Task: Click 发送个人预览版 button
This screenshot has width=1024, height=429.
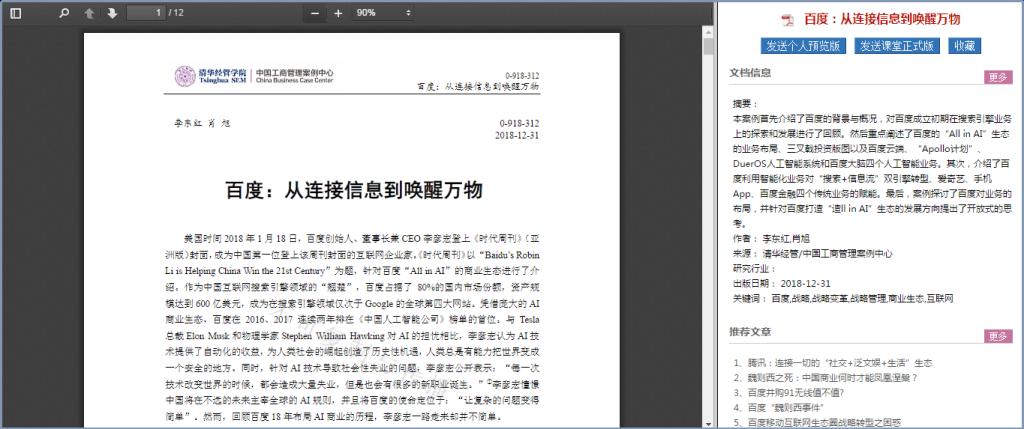Action: (x=805, y=46)
